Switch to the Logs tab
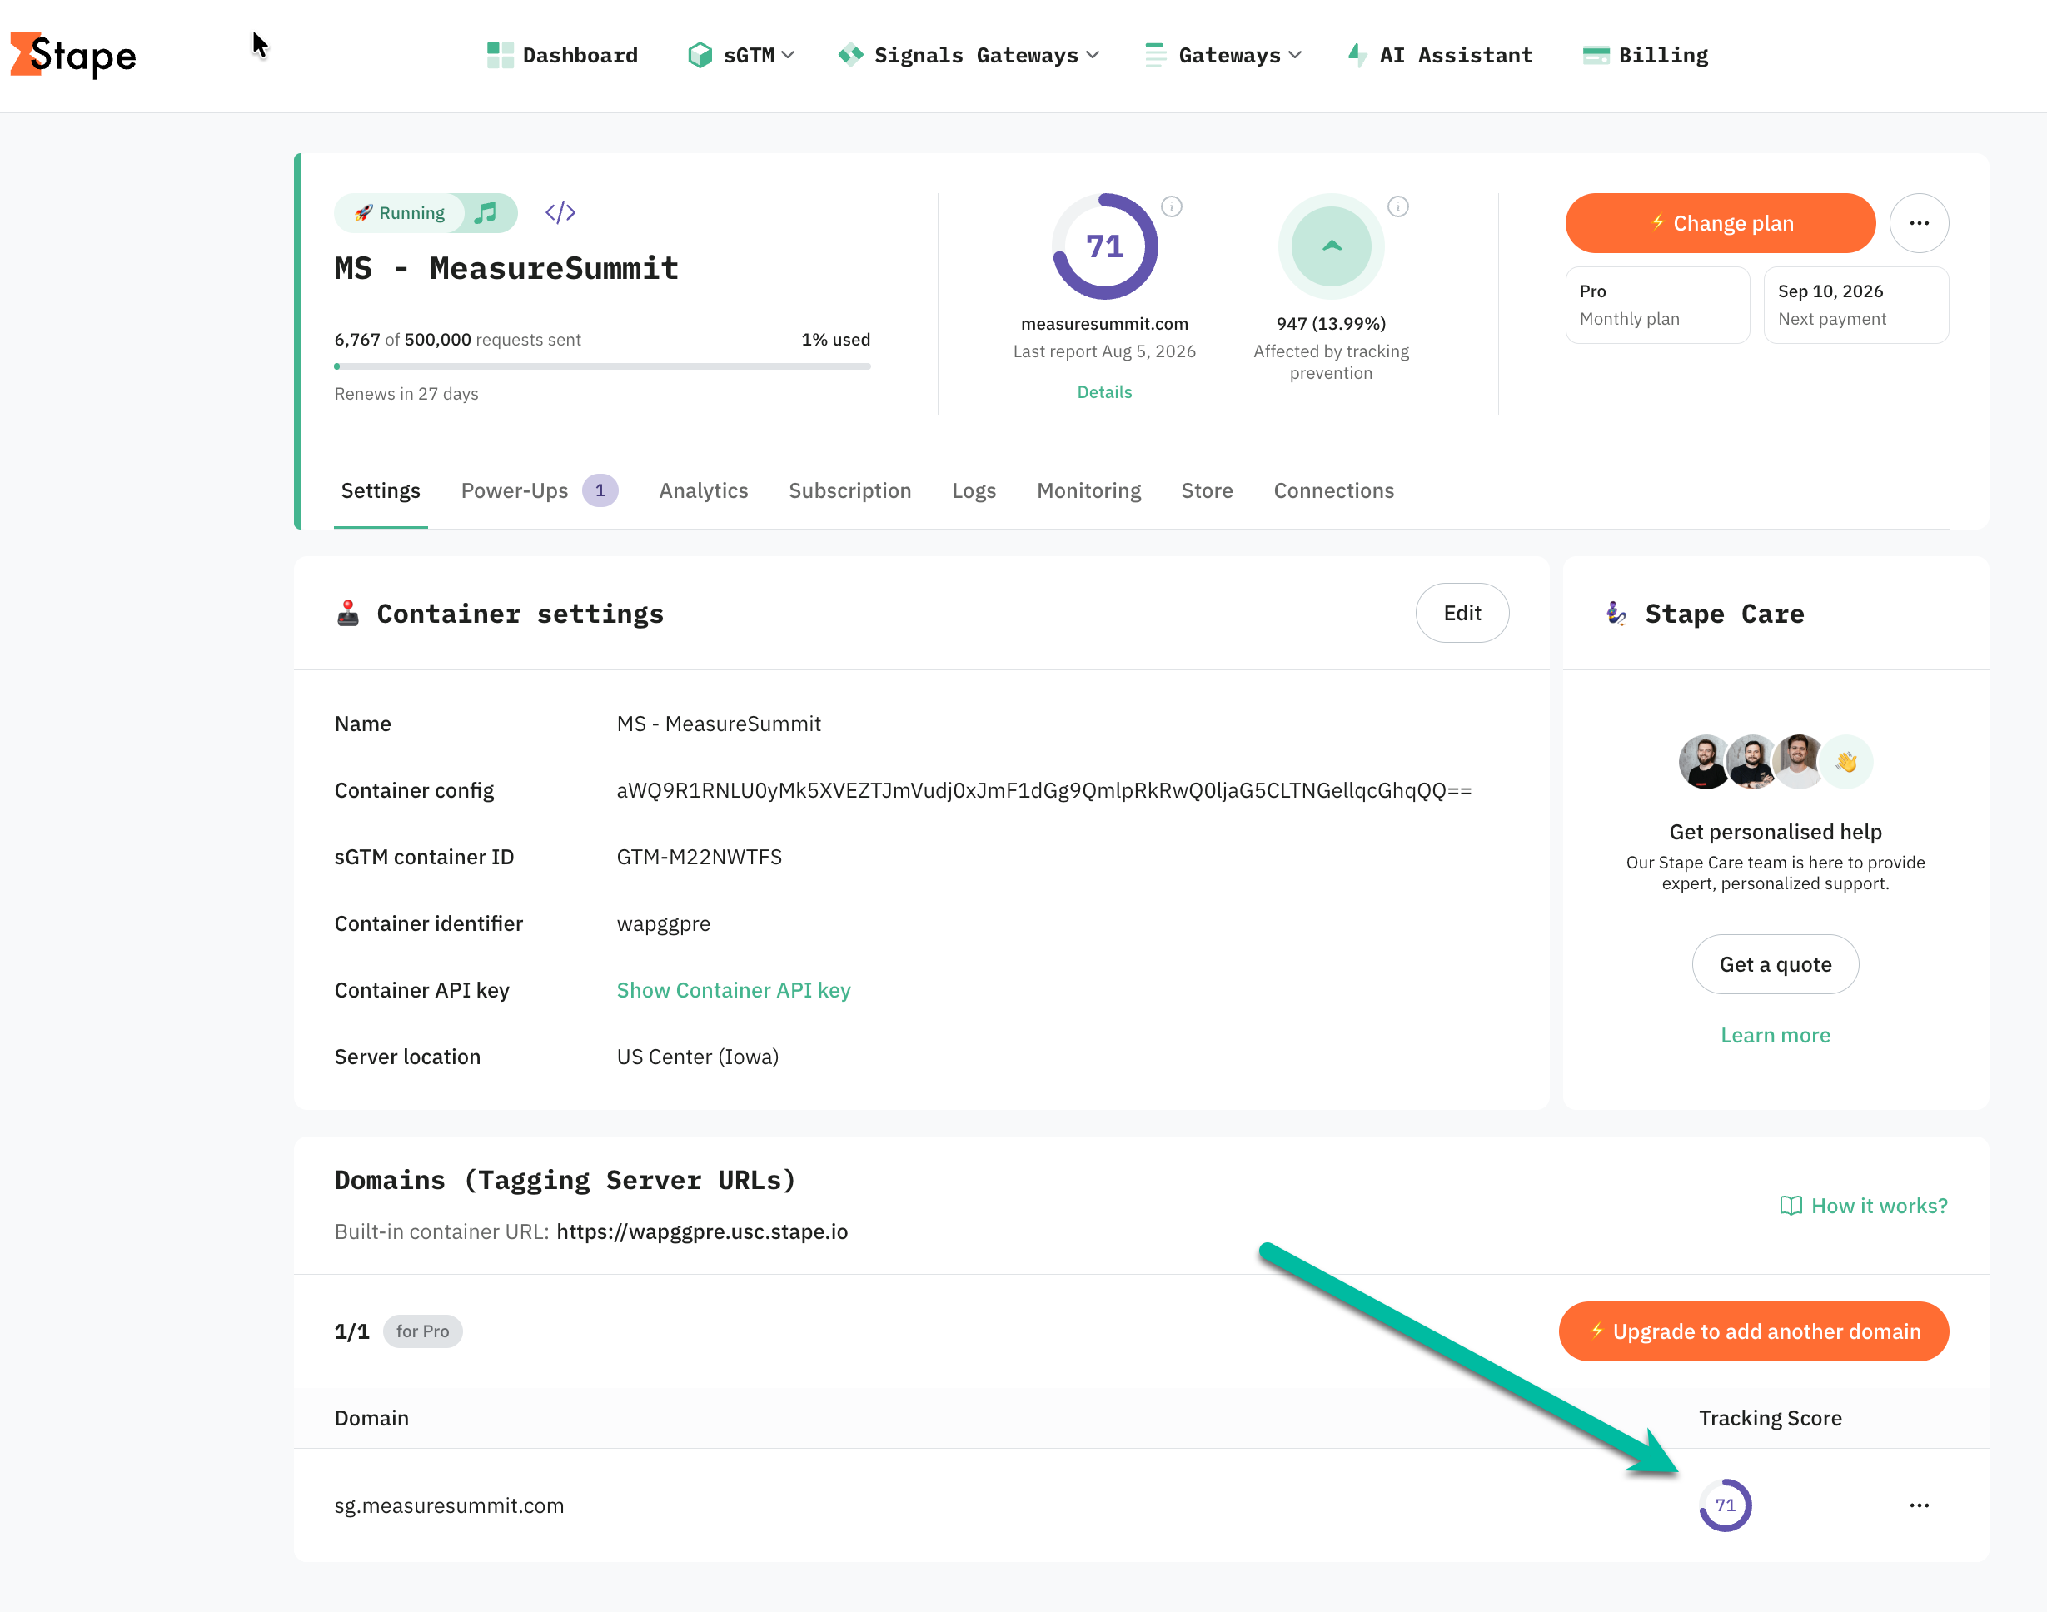This screenshot has width=2047, height=1612. 974,491
